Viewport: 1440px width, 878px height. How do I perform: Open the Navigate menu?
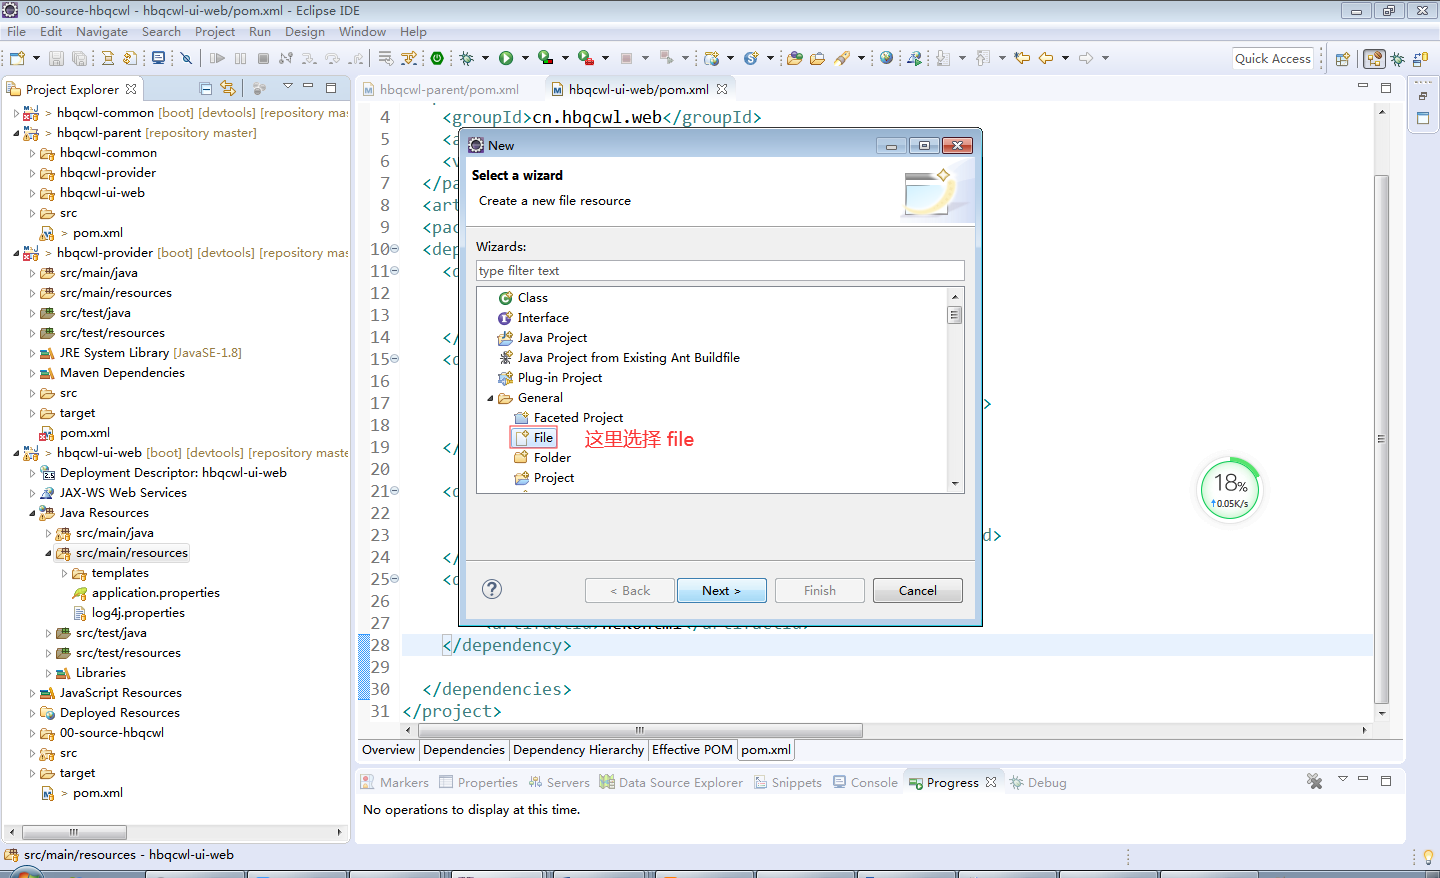(101, 31)
